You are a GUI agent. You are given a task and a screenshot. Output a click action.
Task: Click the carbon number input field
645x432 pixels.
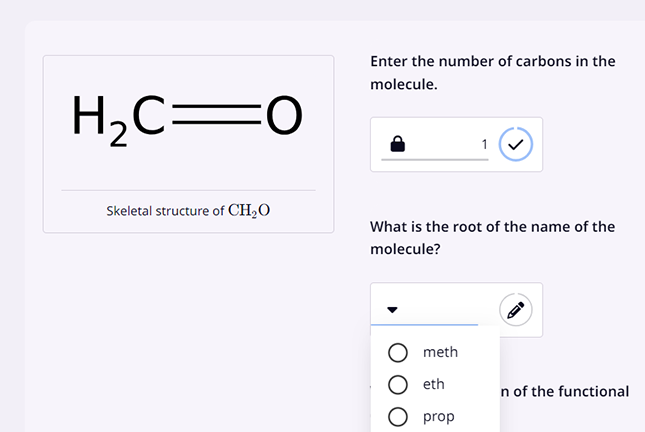click(x=440, y=145)
